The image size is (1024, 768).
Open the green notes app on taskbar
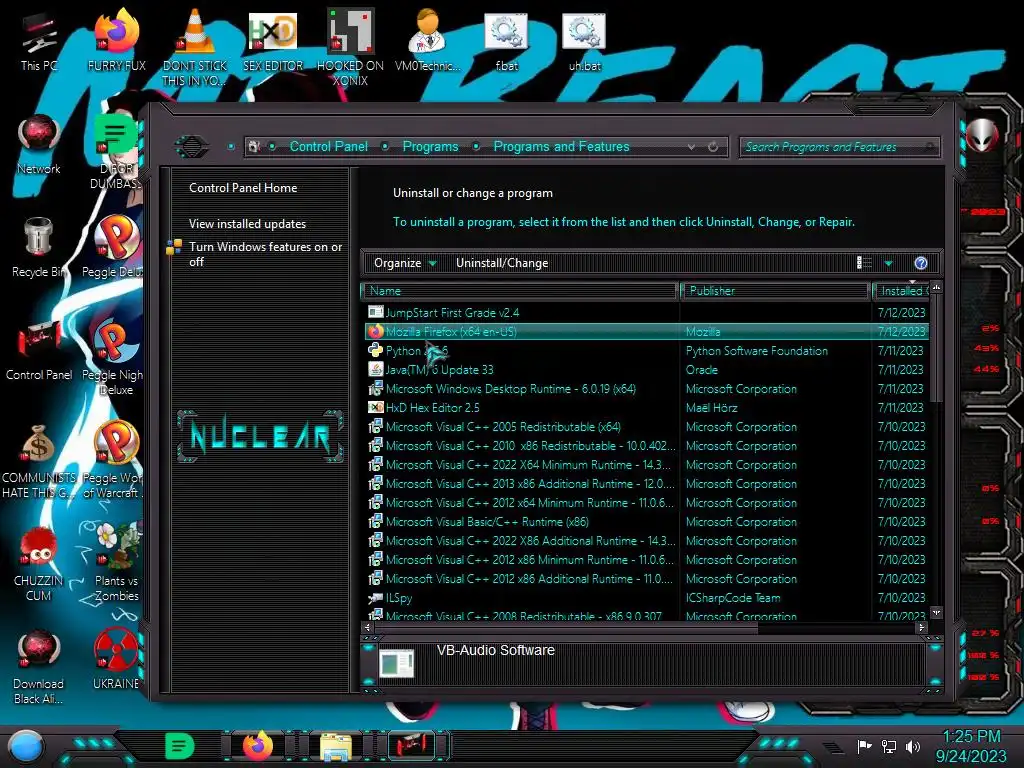coord(179,746)
